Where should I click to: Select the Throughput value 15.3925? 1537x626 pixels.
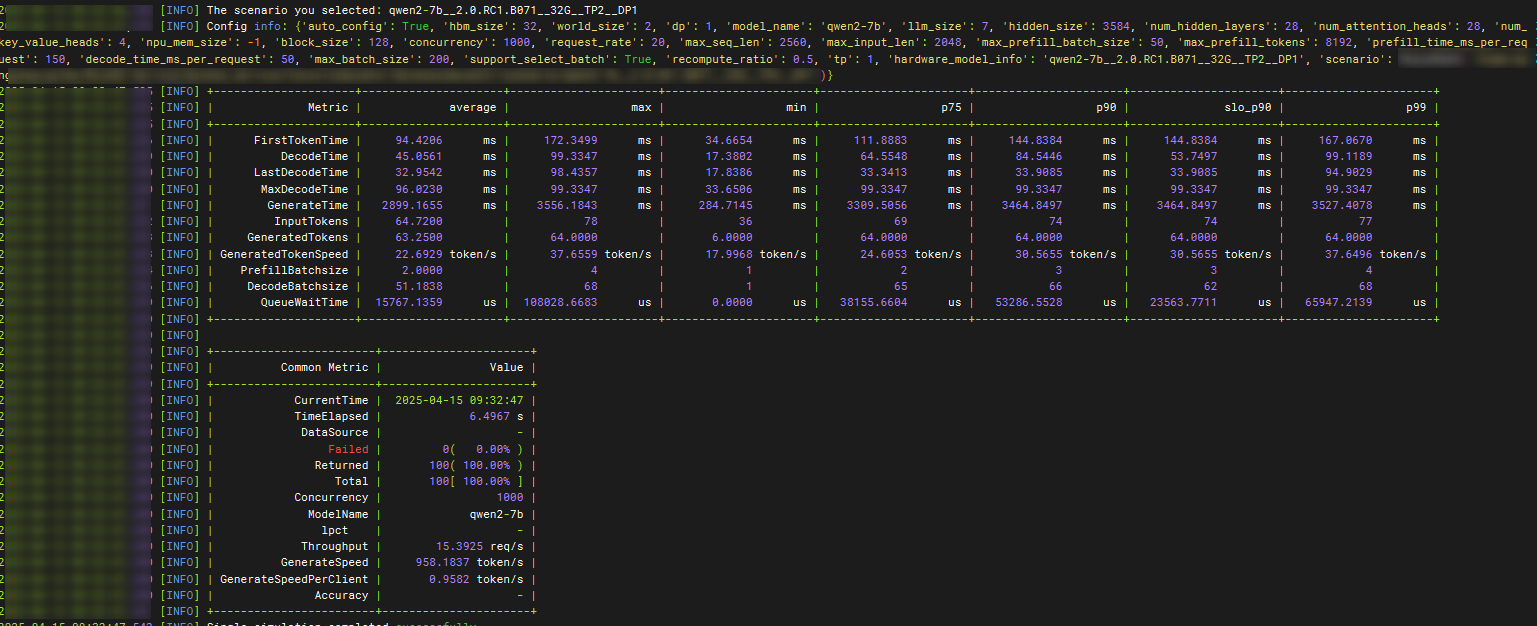click(459, 546)
